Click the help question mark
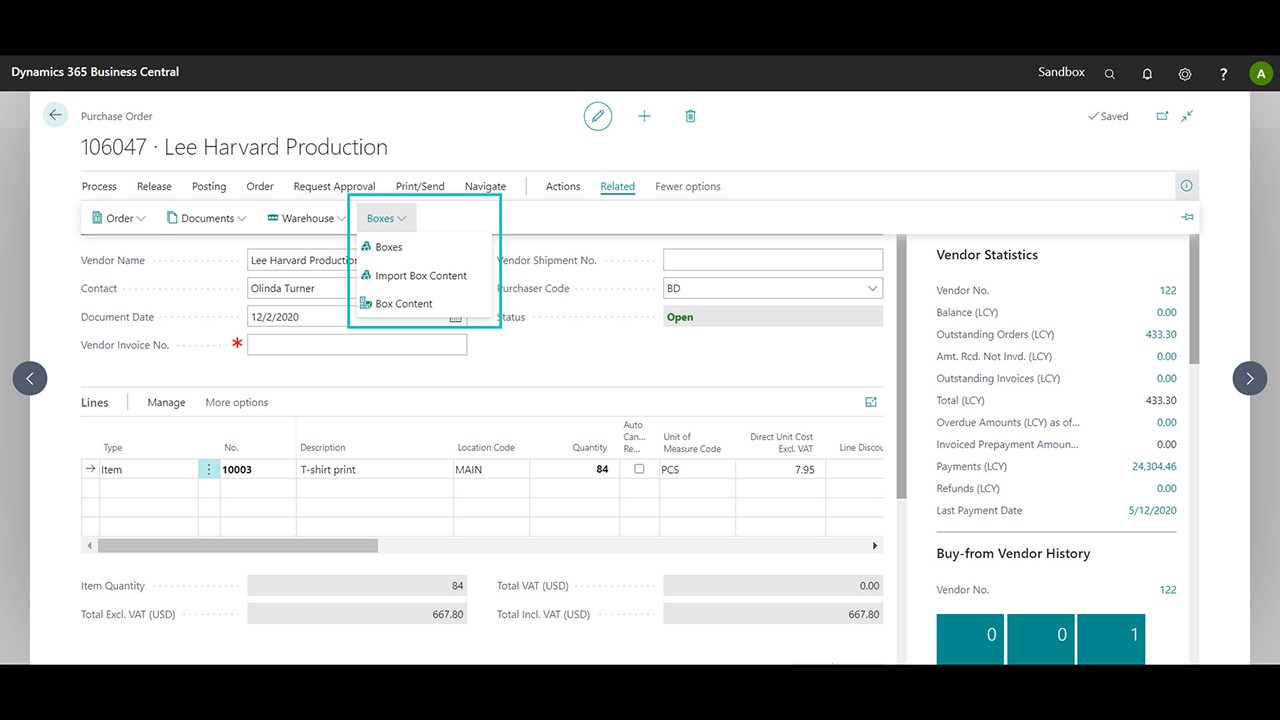Screen dimensions: 1280x720 1223,74
